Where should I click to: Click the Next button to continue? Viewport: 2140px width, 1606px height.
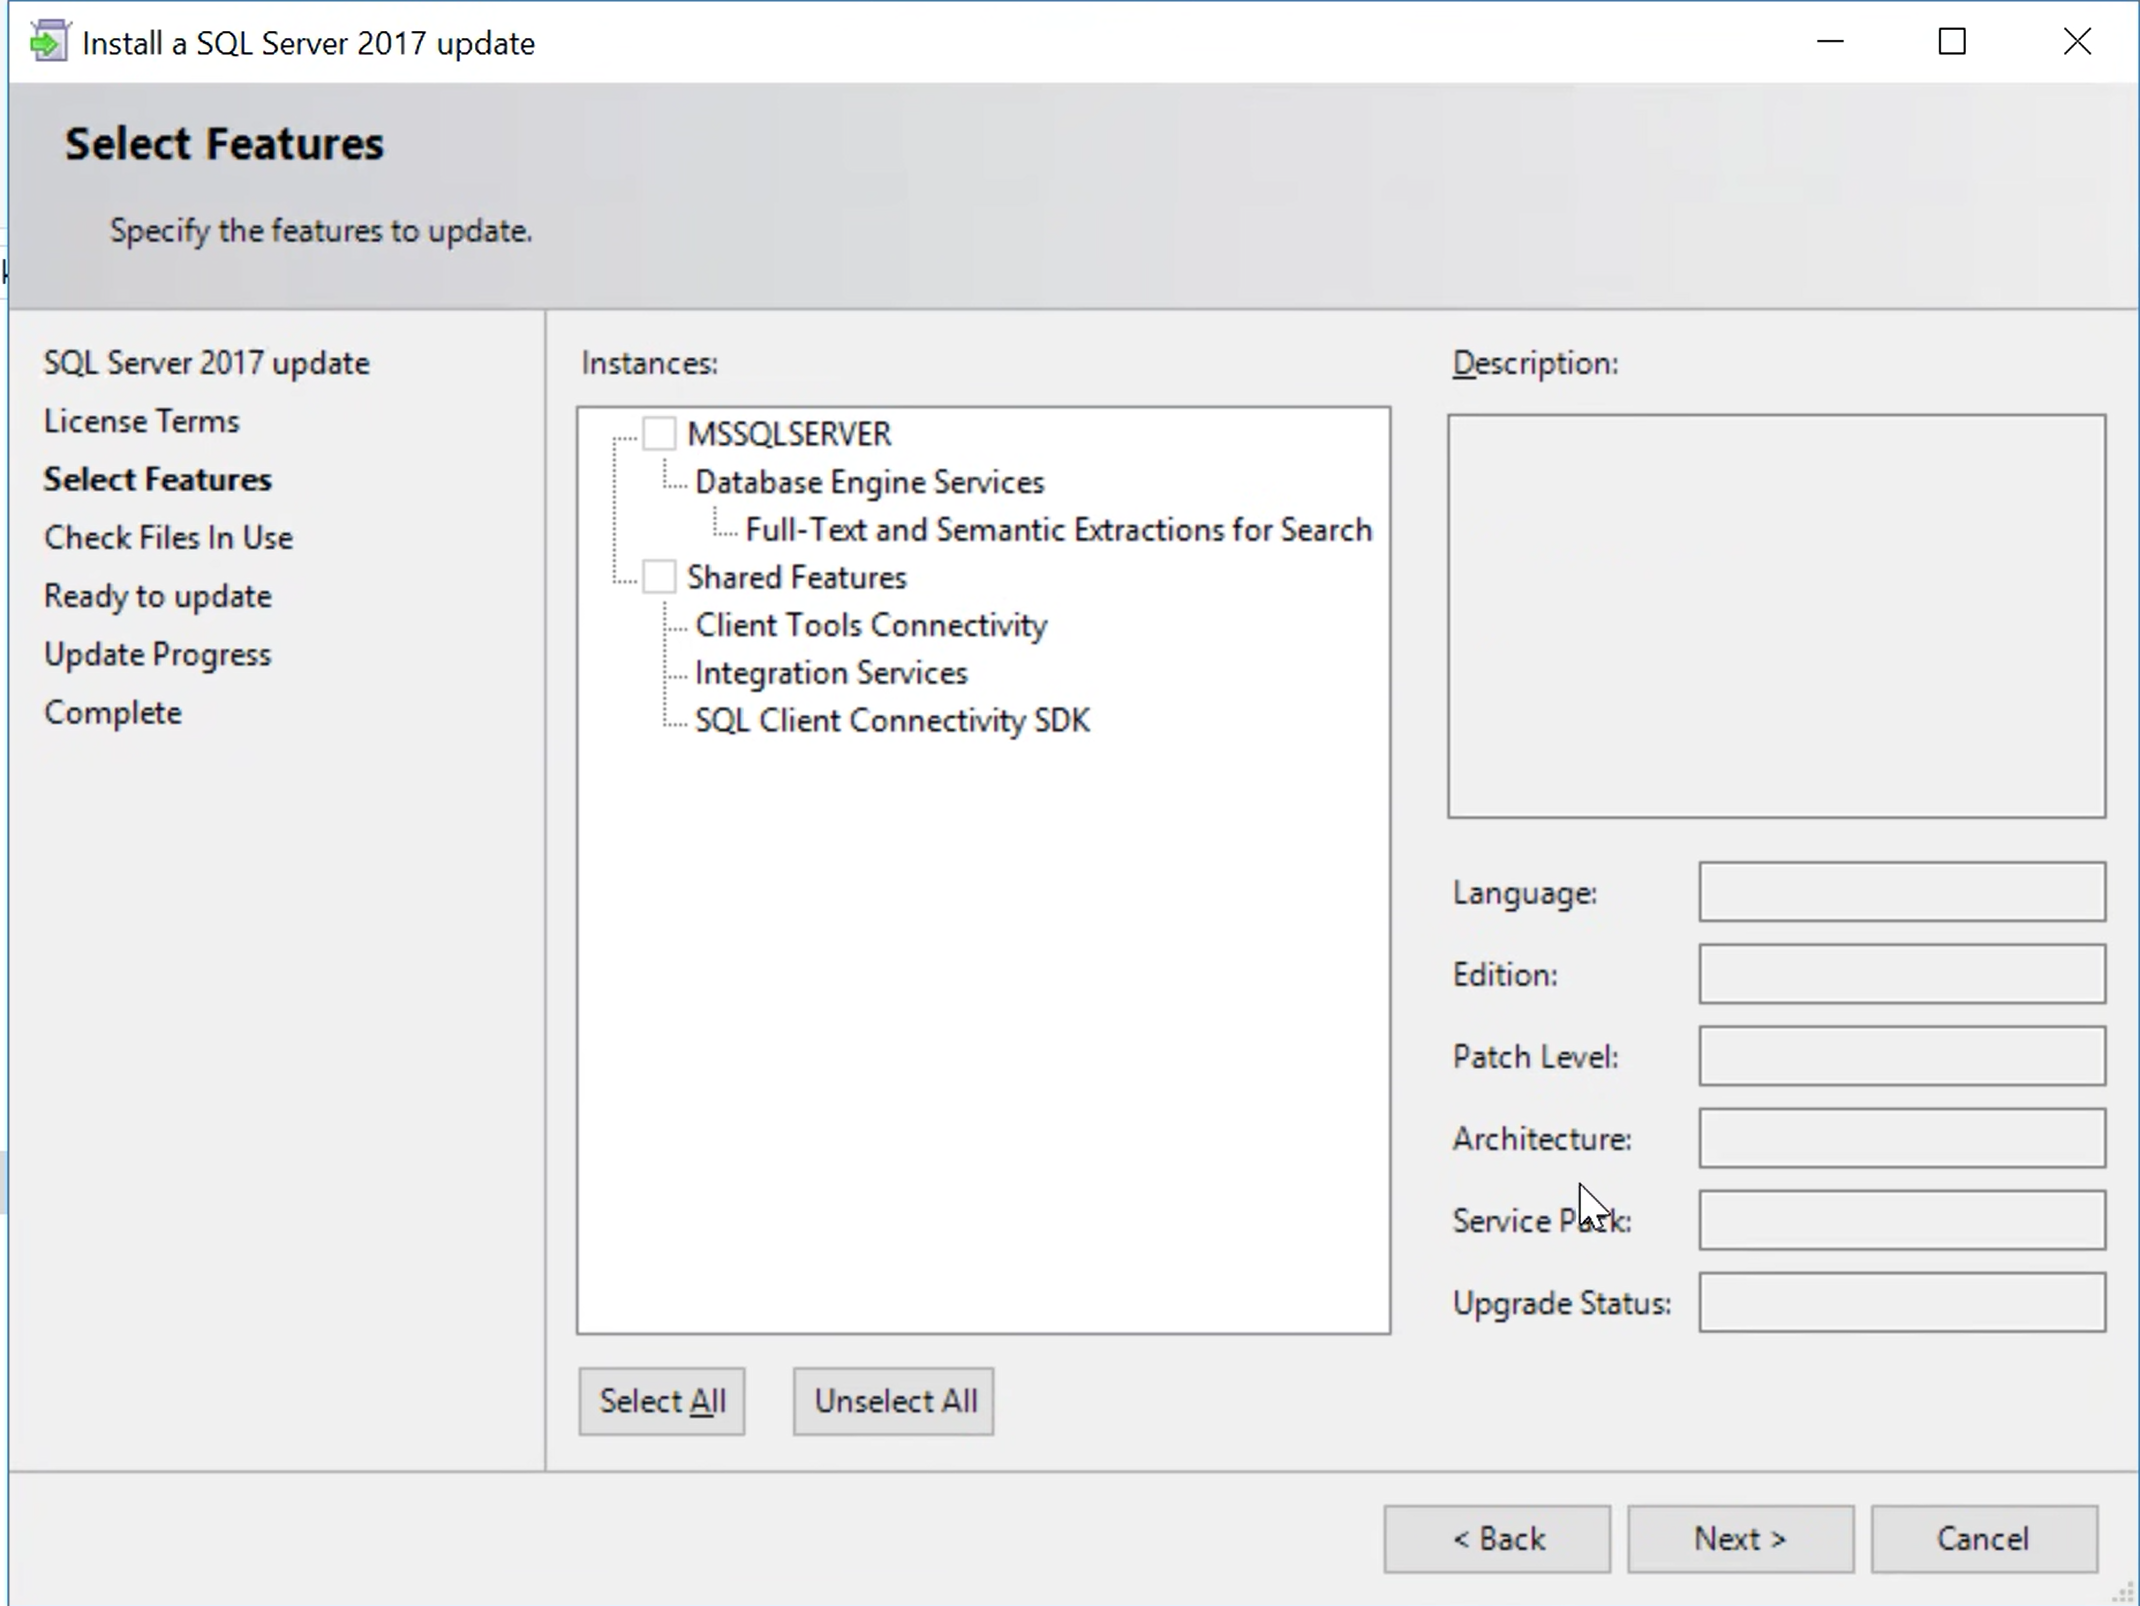coord(1739,1538)
